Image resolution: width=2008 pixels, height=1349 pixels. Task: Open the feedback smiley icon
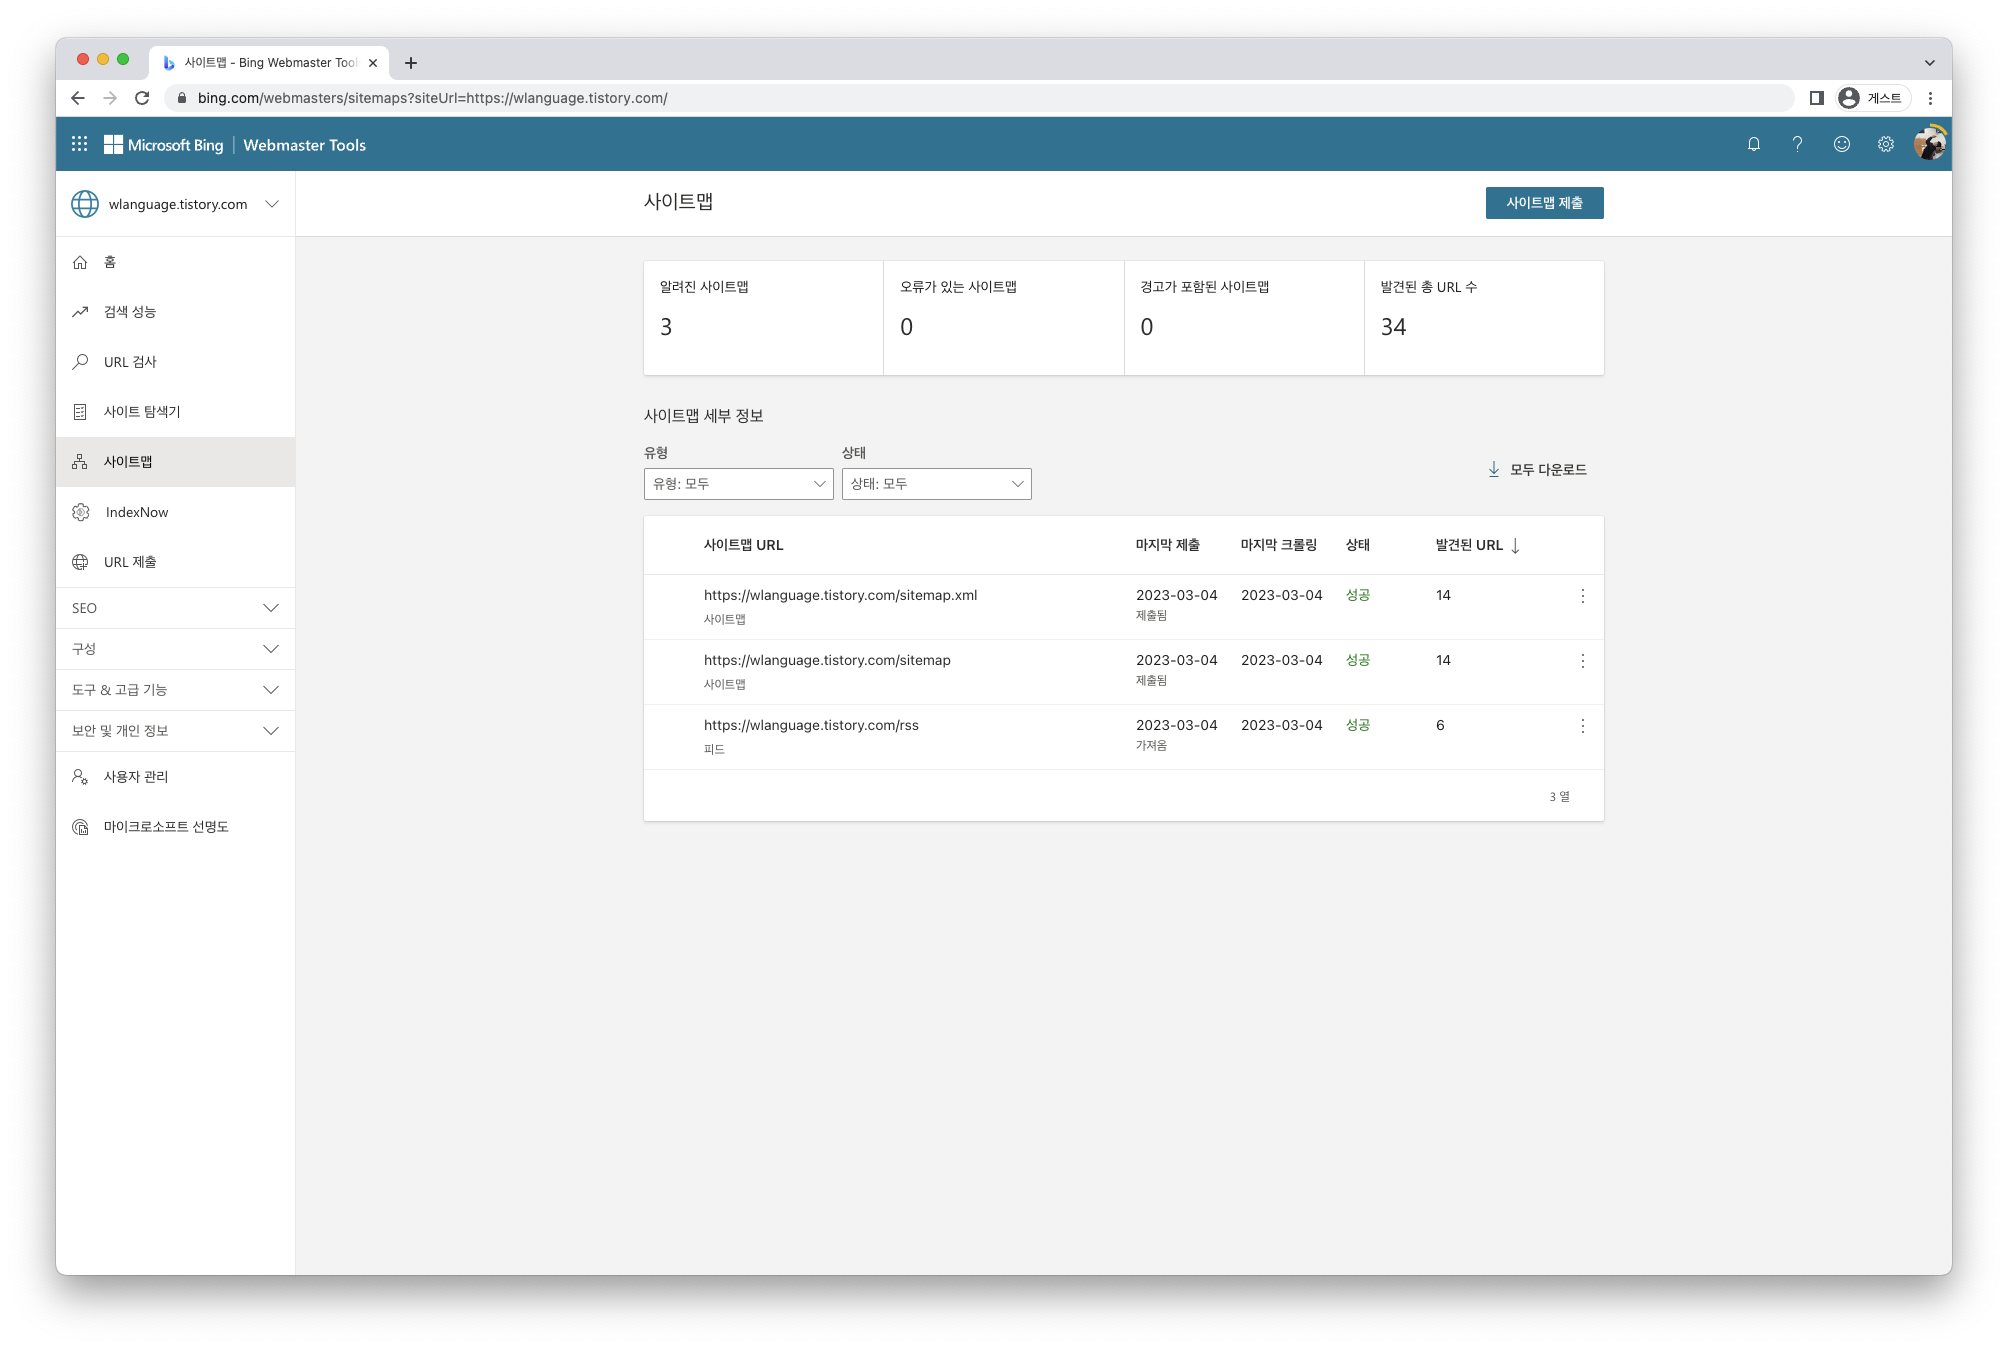(1841, 144)
